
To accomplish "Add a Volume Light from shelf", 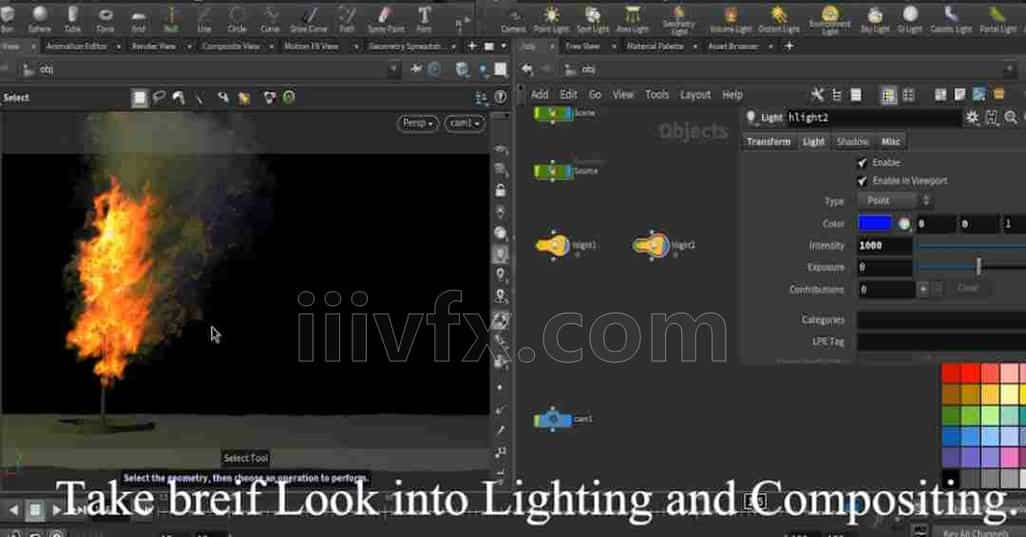I will click(731, 19).
